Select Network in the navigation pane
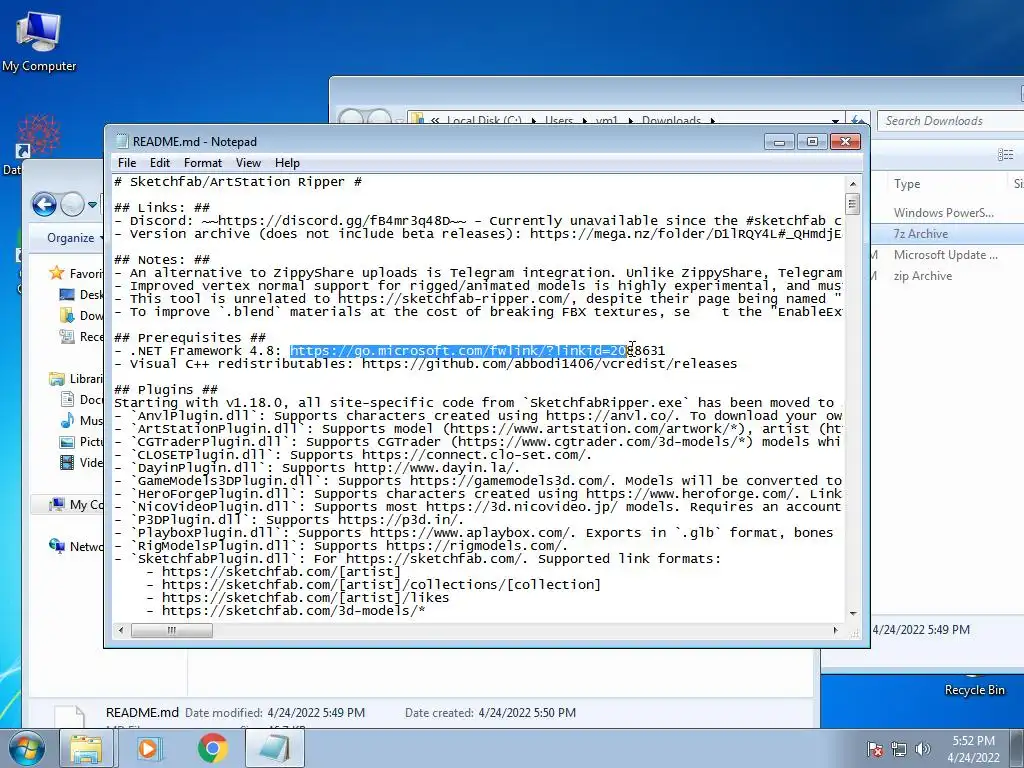This screenshot has width=1024, height=768. (76, 546)
